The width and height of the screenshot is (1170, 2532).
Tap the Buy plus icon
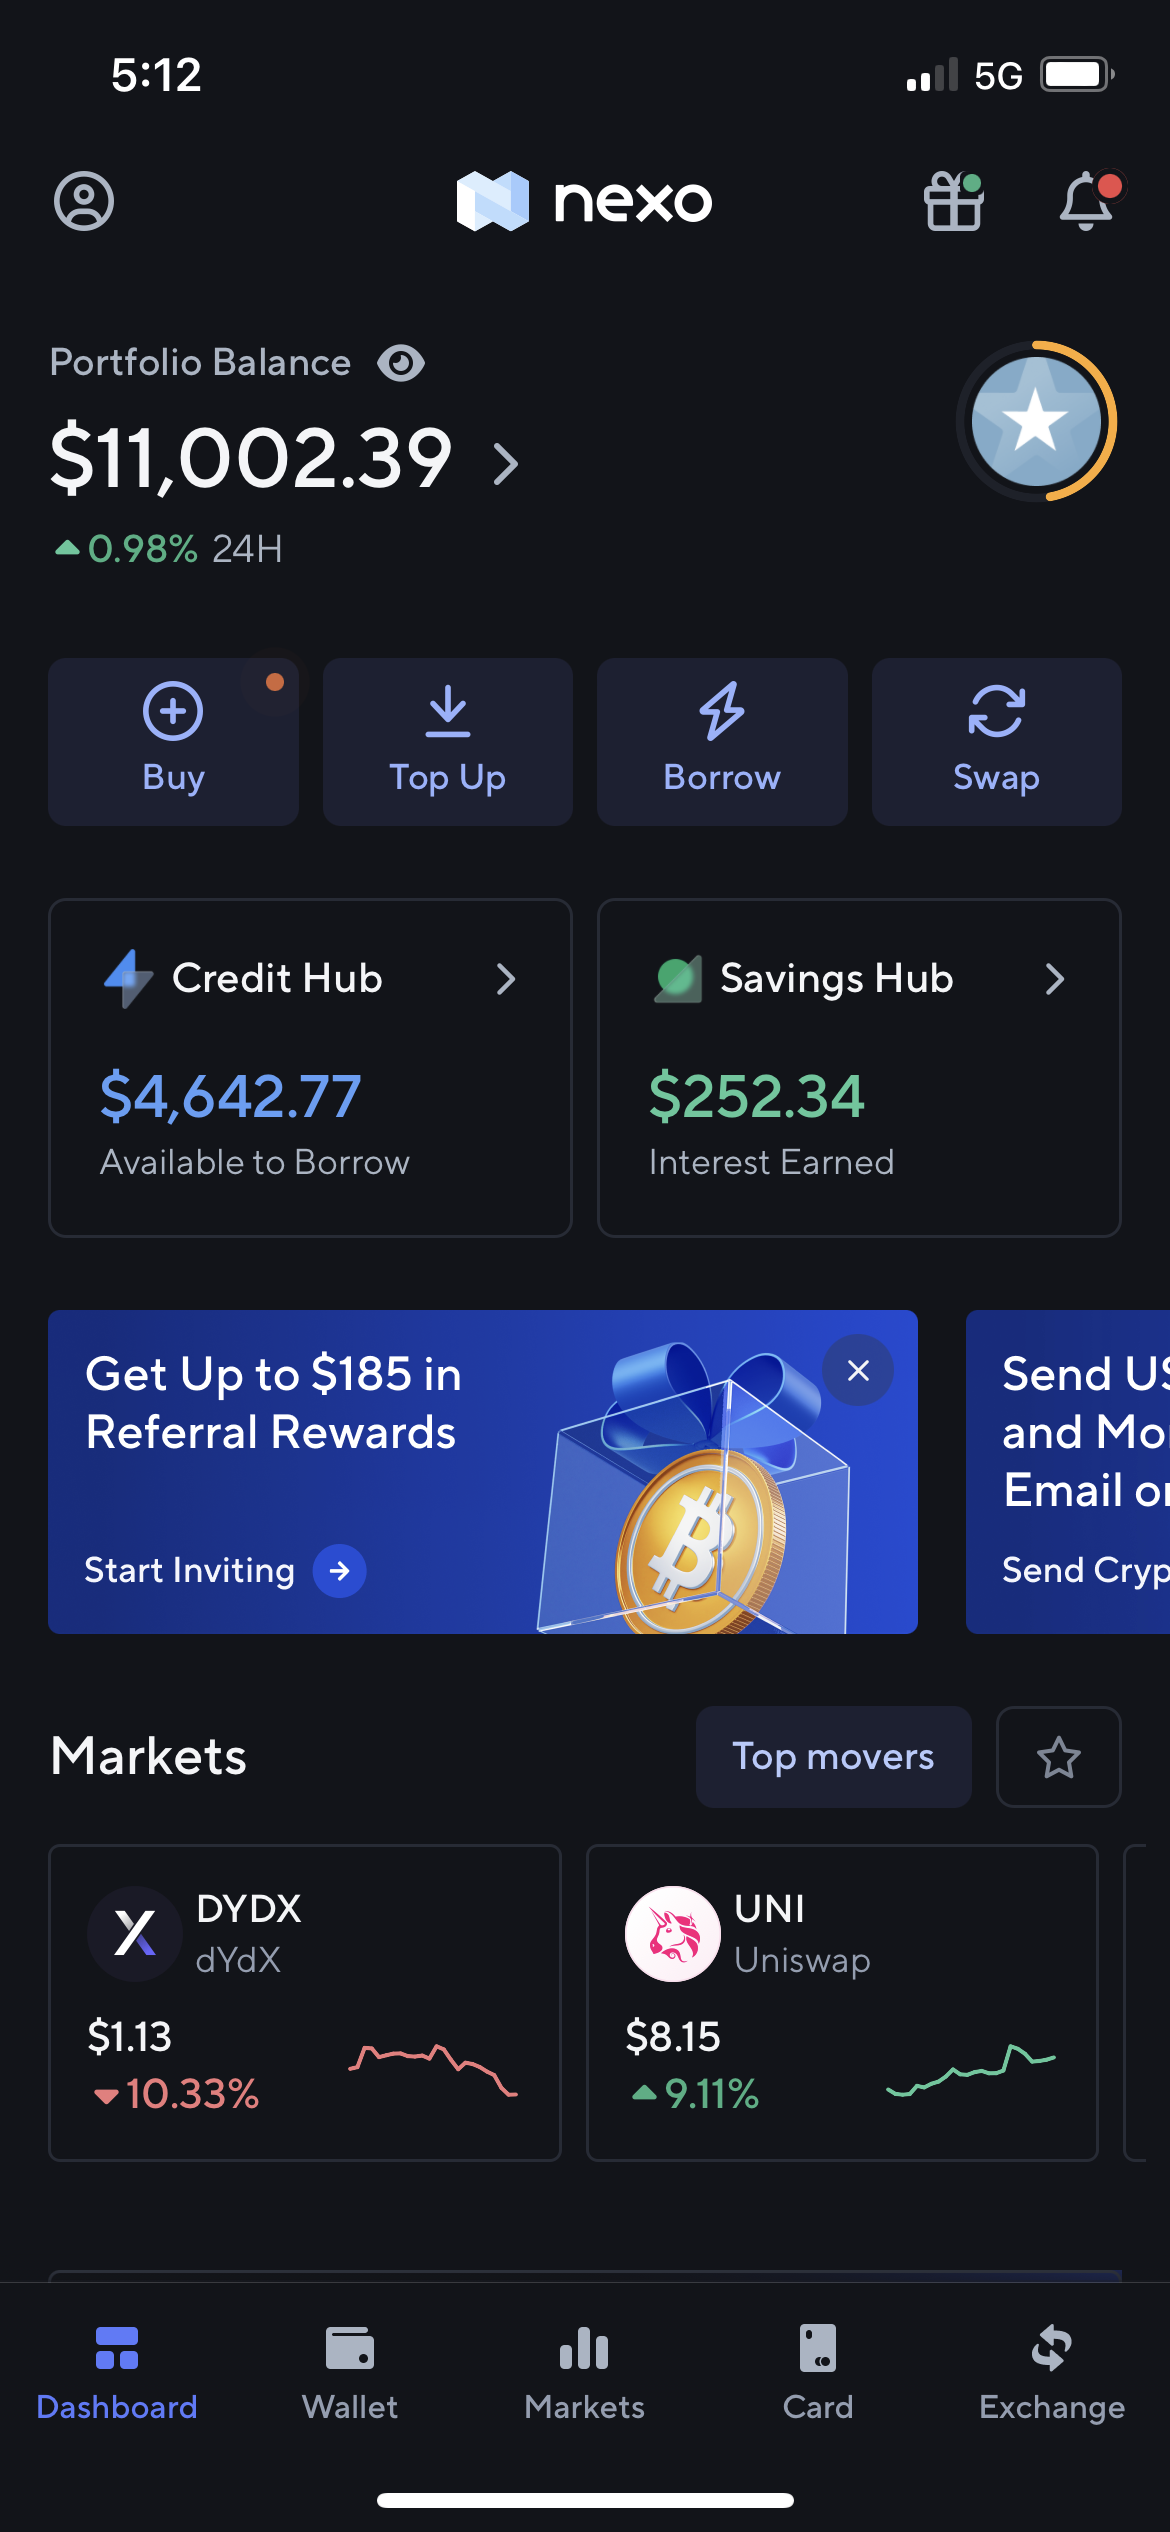[173, 711]
